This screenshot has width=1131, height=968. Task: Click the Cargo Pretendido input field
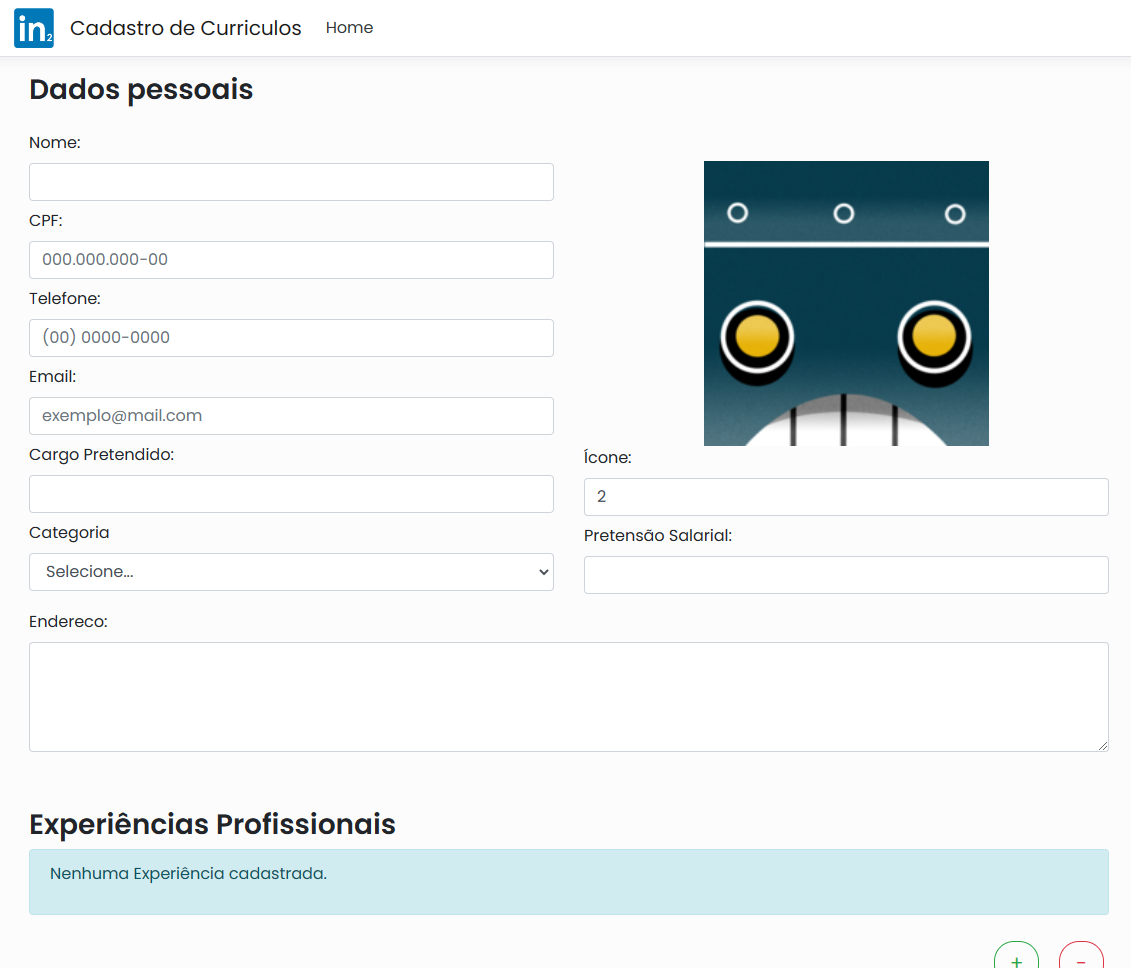[x=291, y=493]
